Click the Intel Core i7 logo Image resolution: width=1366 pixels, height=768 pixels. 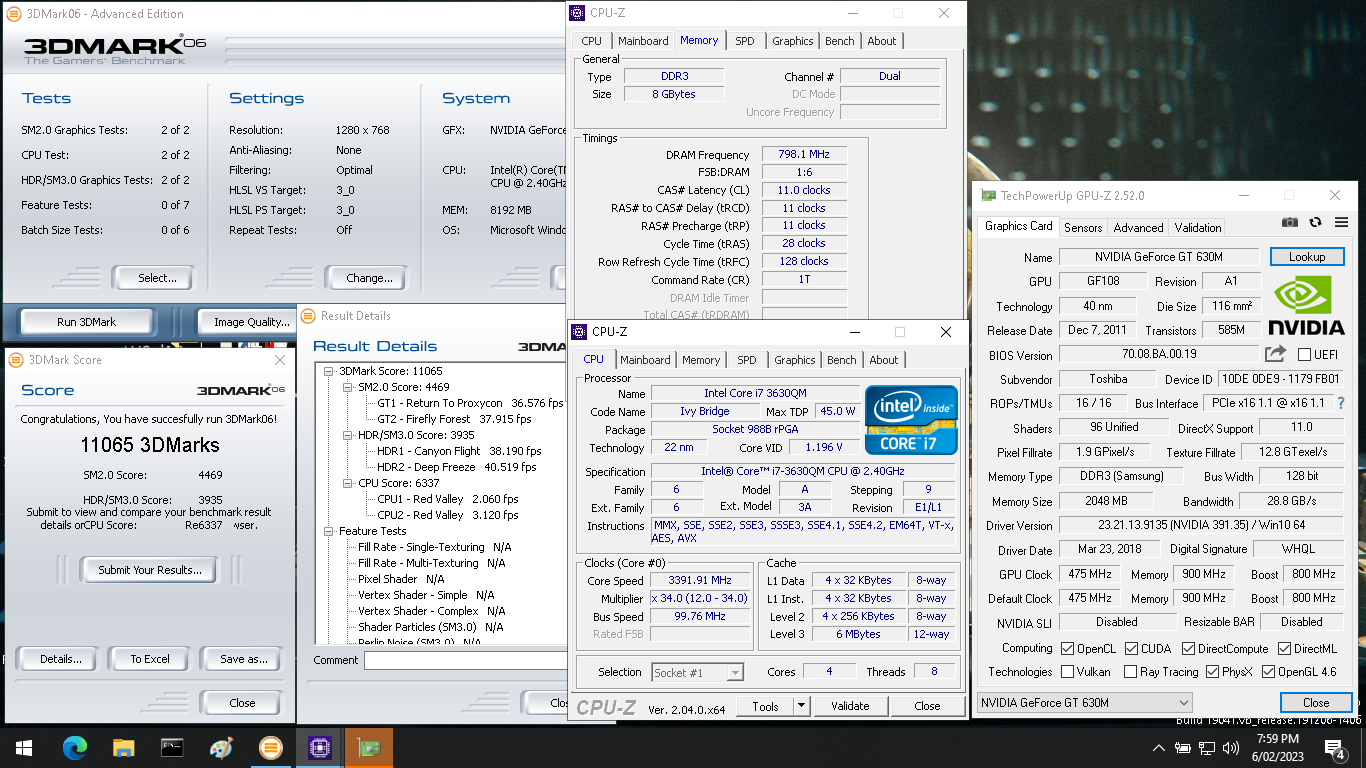click(911, 420)
